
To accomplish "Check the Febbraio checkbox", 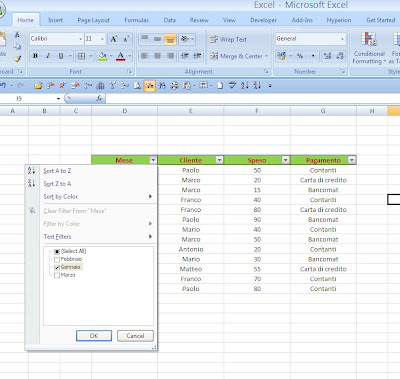I will tap(57, 259).
